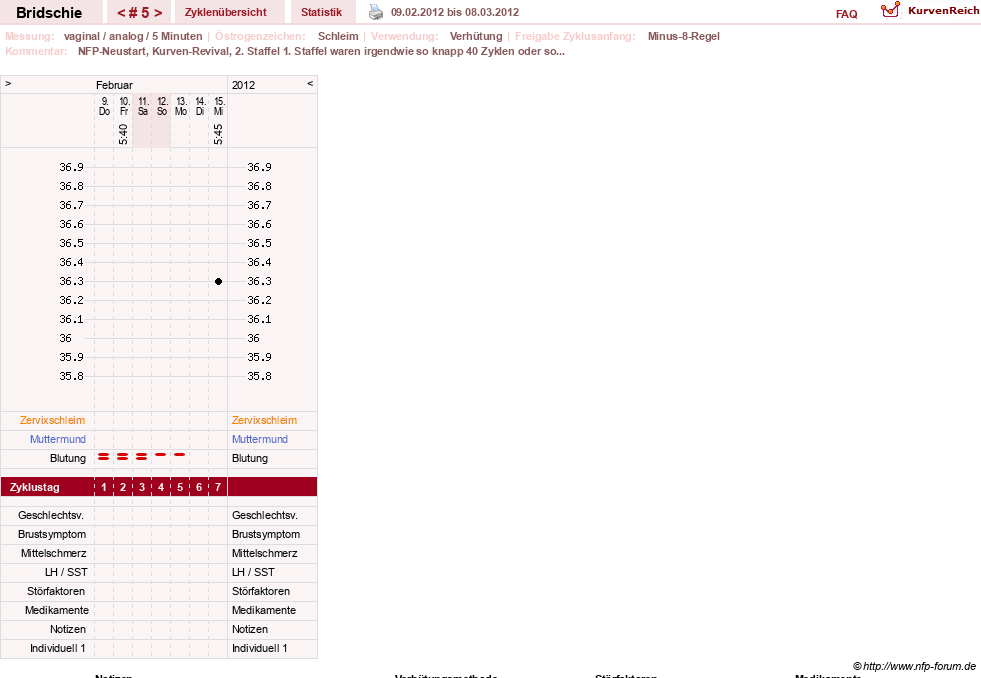Click the left Muttermund label
This screenshot has width=981, height=678.
pos(58,439)
